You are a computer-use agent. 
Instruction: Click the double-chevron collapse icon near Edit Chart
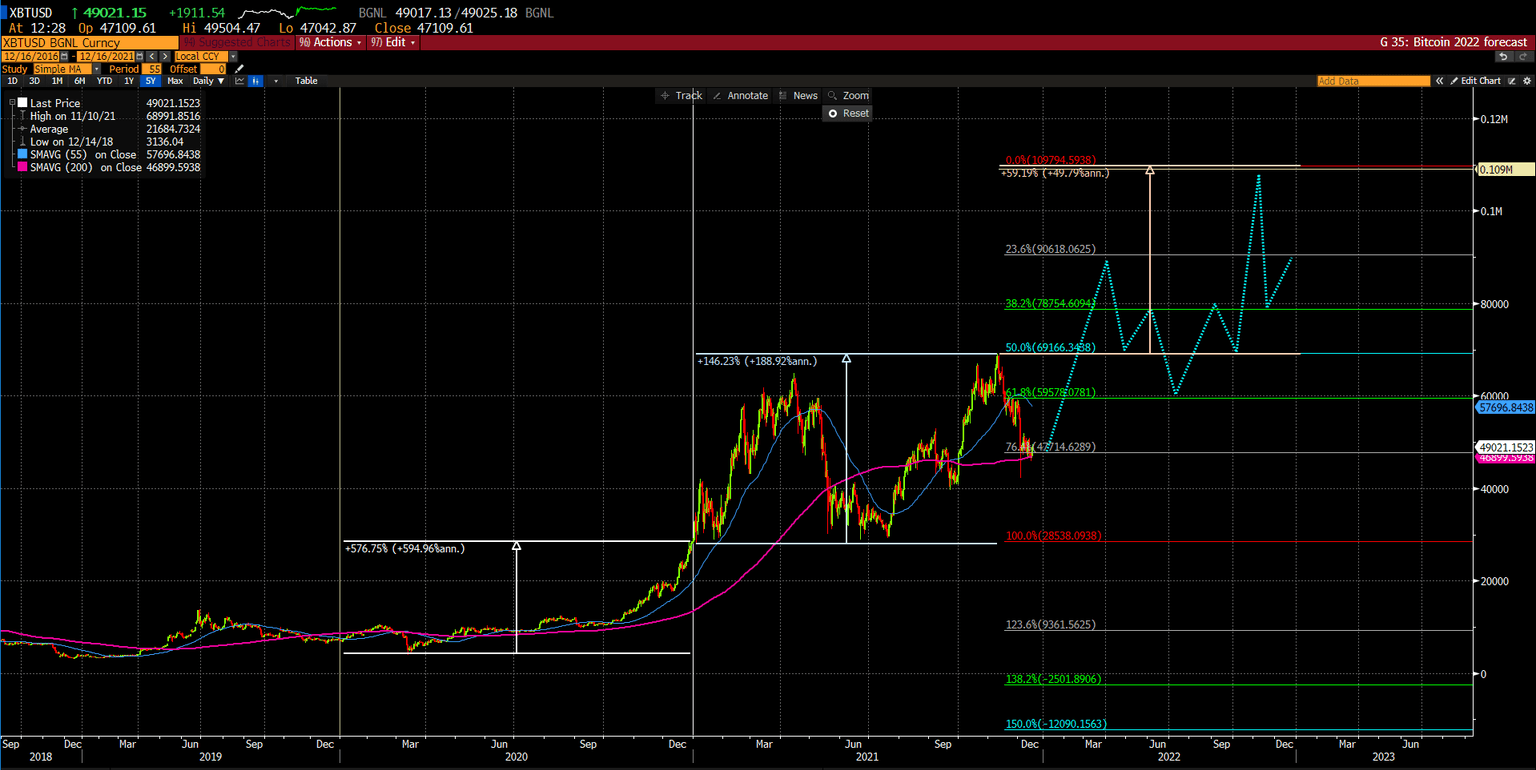(x=1440, y=81)
